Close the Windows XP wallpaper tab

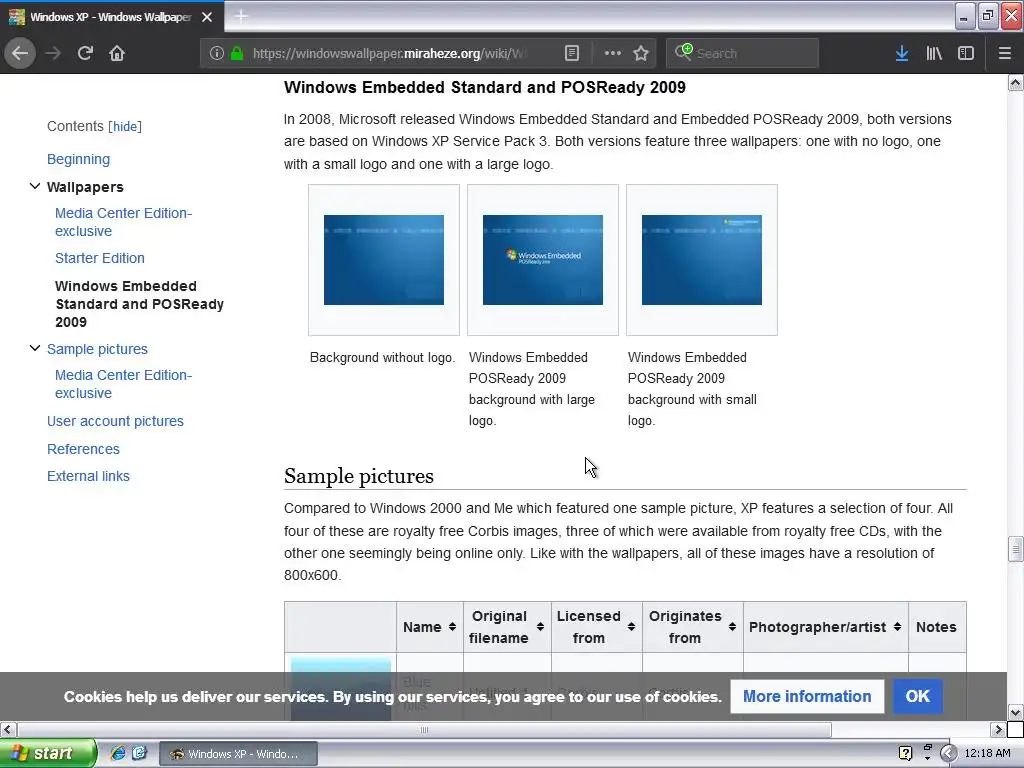coord(207,17)
